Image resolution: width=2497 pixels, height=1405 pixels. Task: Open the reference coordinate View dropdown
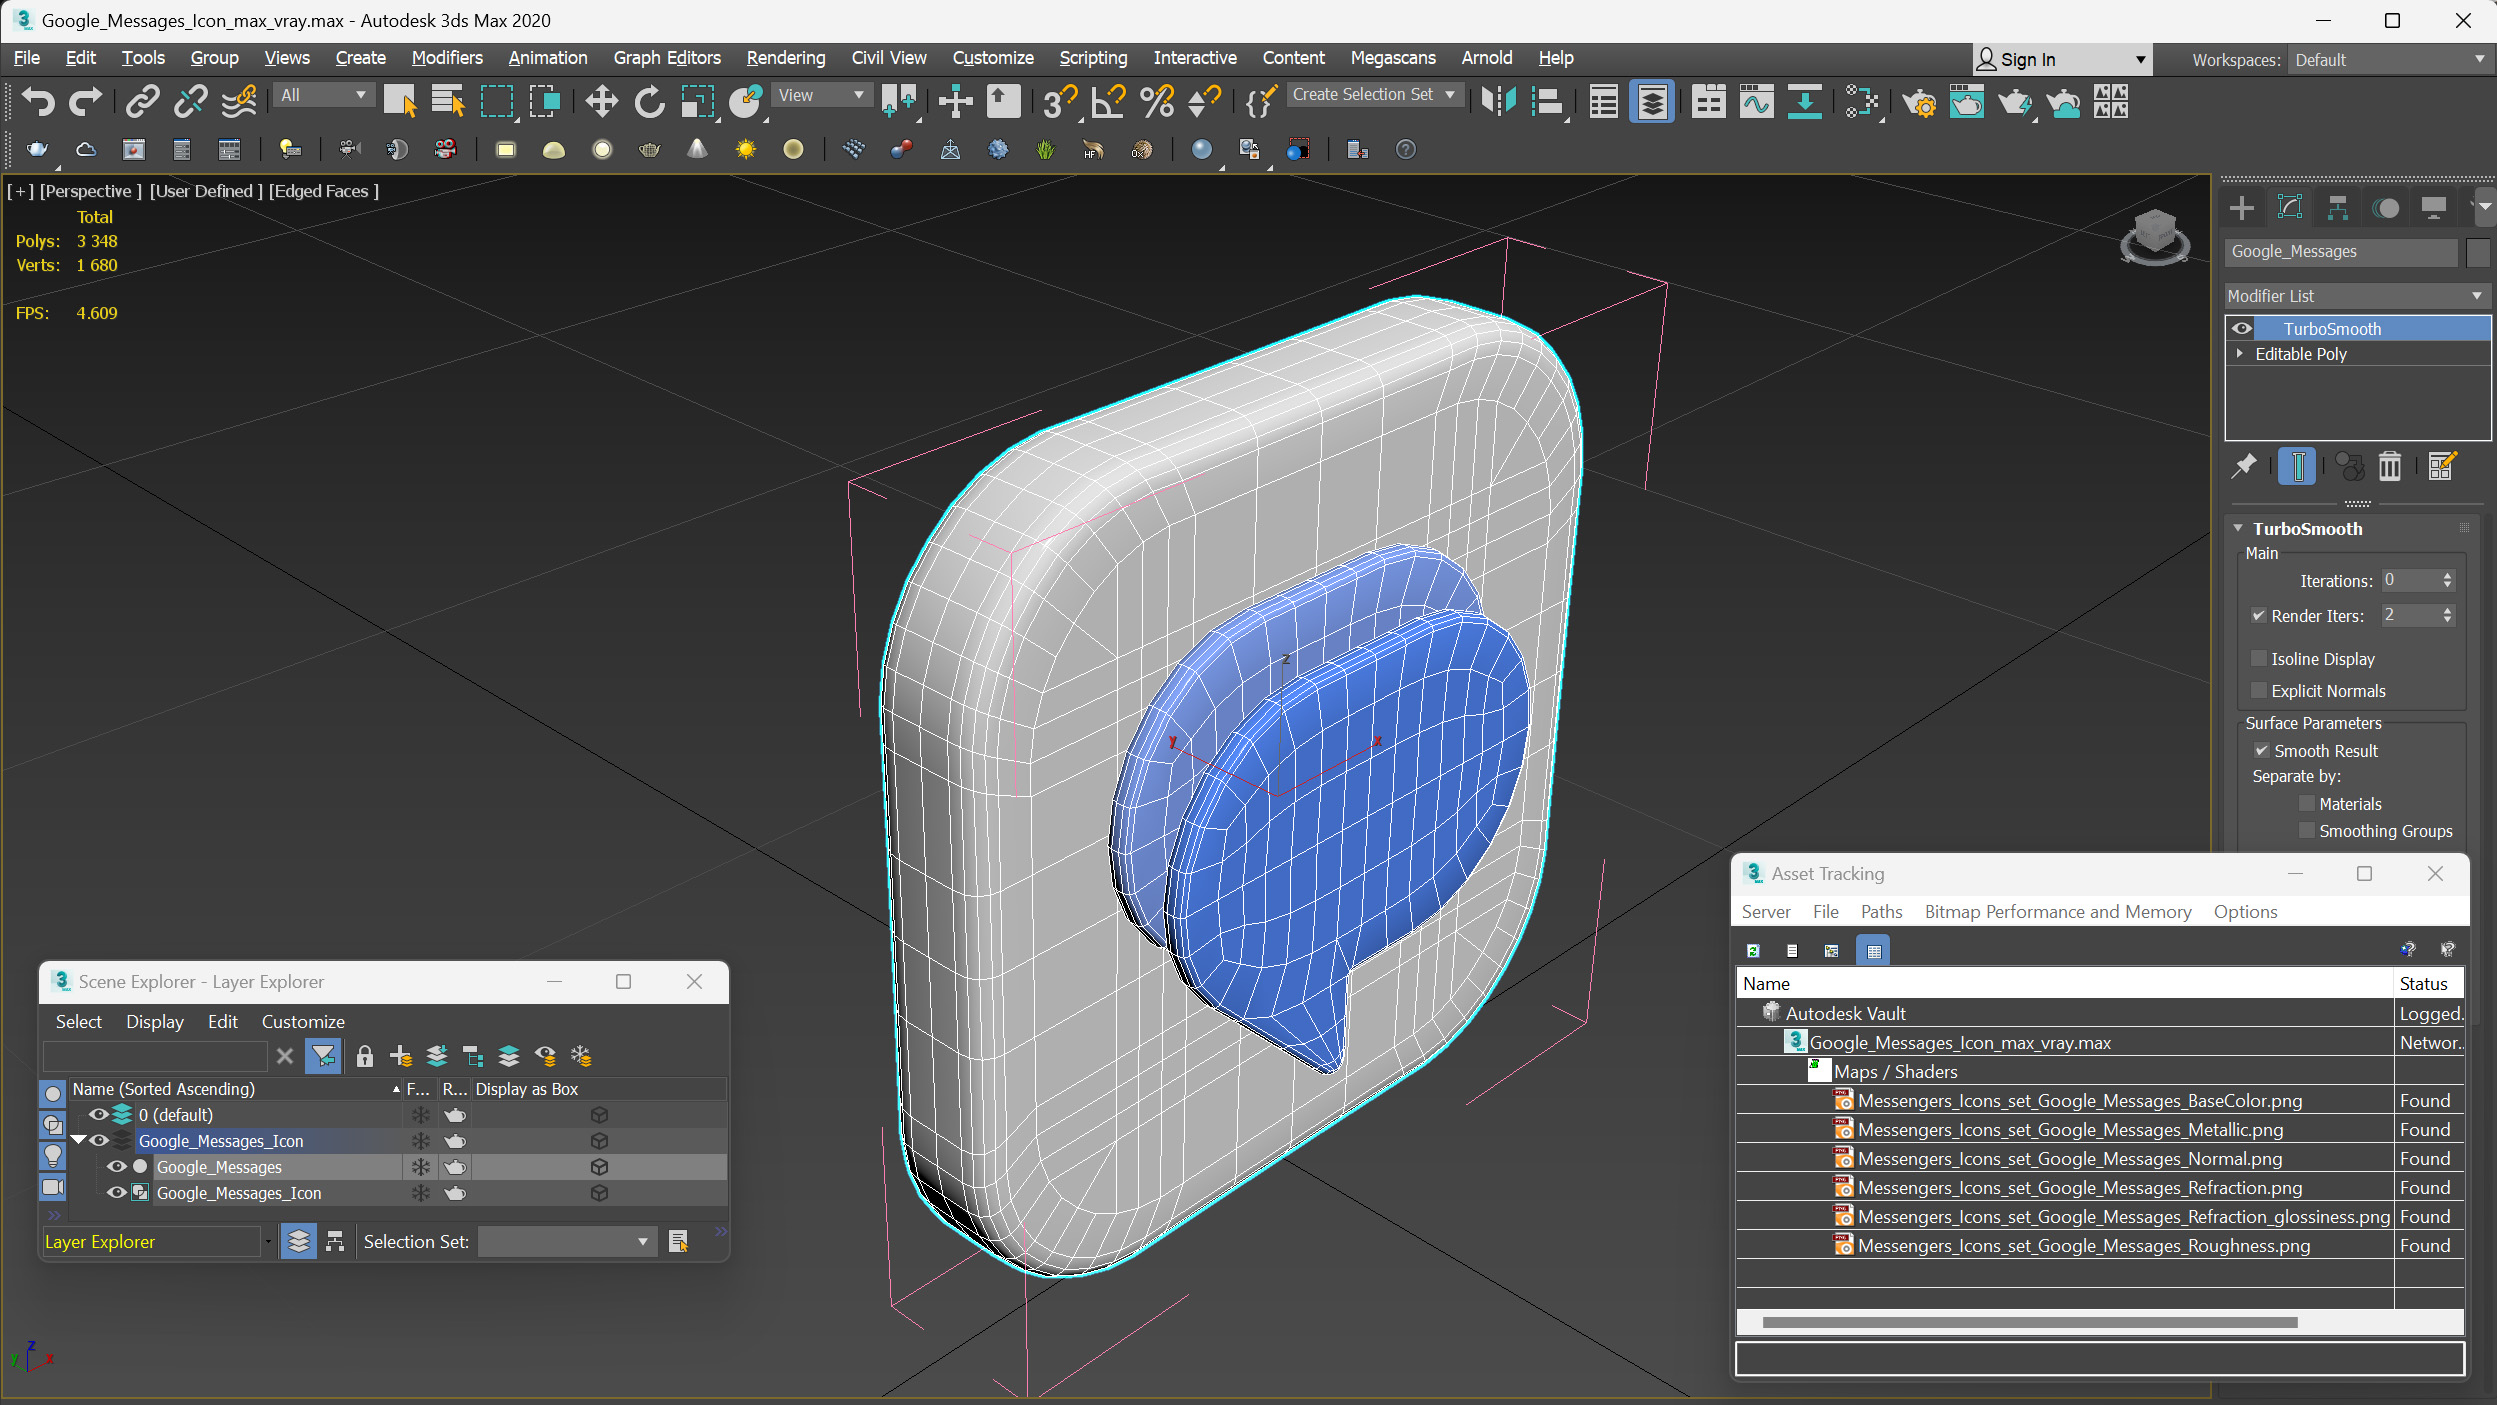[821, 95]
